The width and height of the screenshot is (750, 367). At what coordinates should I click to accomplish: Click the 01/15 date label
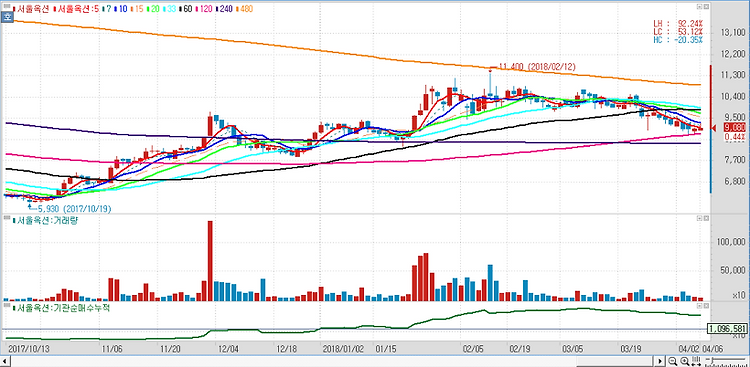click(385, 348)
